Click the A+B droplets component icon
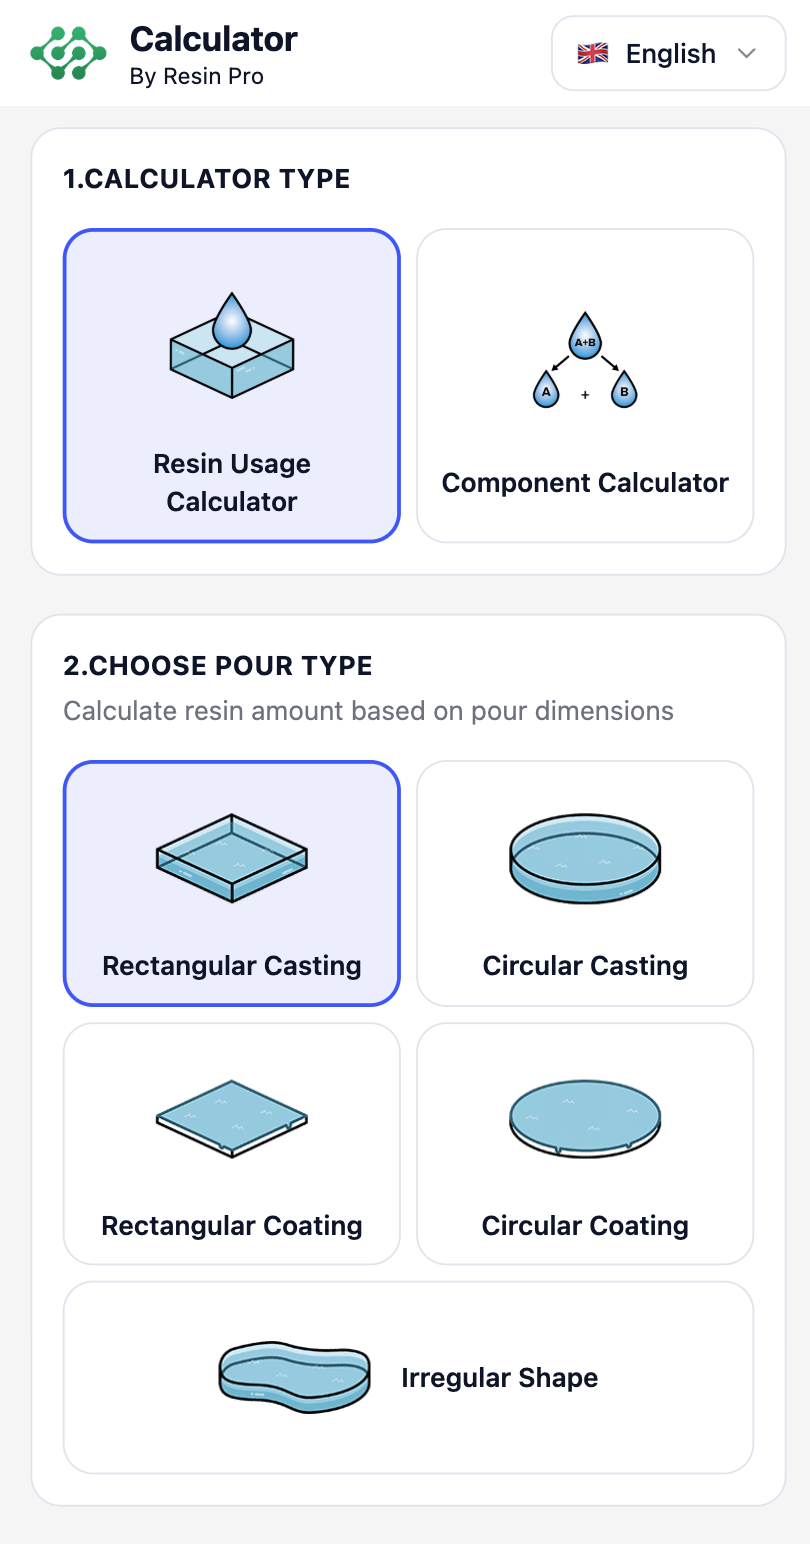This screenshot has height=1544, width=810. point(585,360)
